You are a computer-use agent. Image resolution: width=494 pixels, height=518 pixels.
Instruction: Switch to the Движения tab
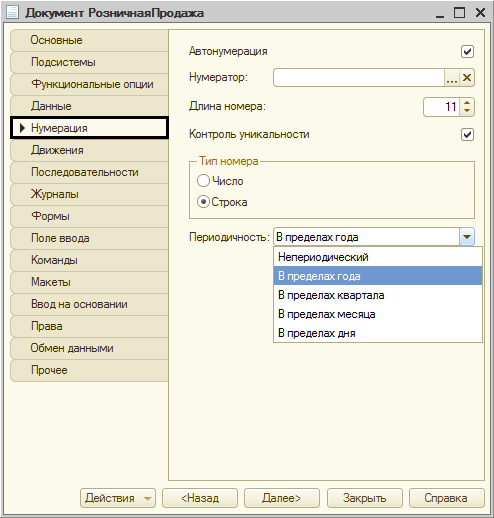pyautogui.click(x=89, y=150)
